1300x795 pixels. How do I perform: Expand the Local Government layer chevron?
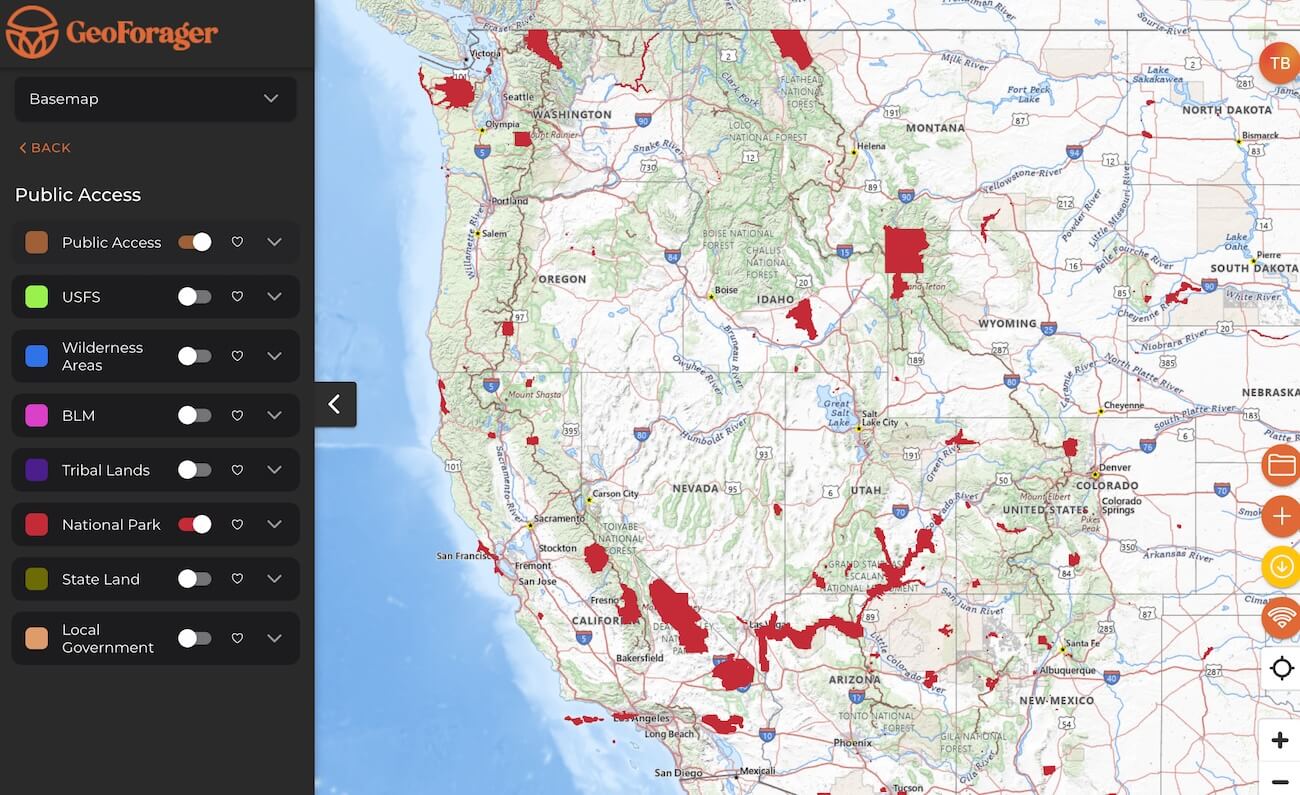click(x=275, y=638)
